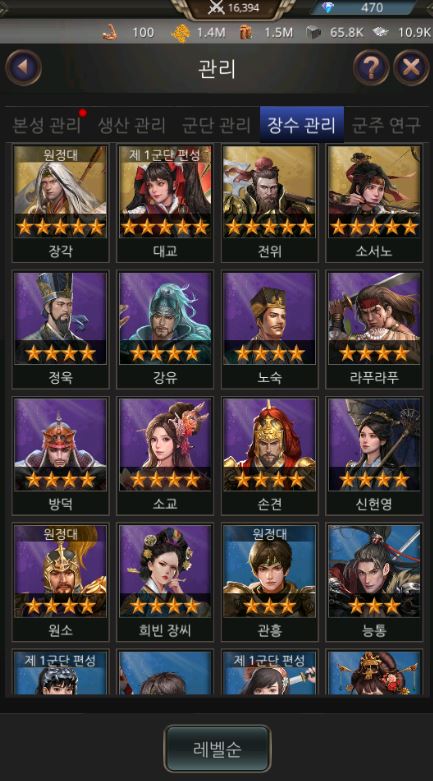Select the four-star general 강유
The image size is (433, 781).
tap(165, 330)
